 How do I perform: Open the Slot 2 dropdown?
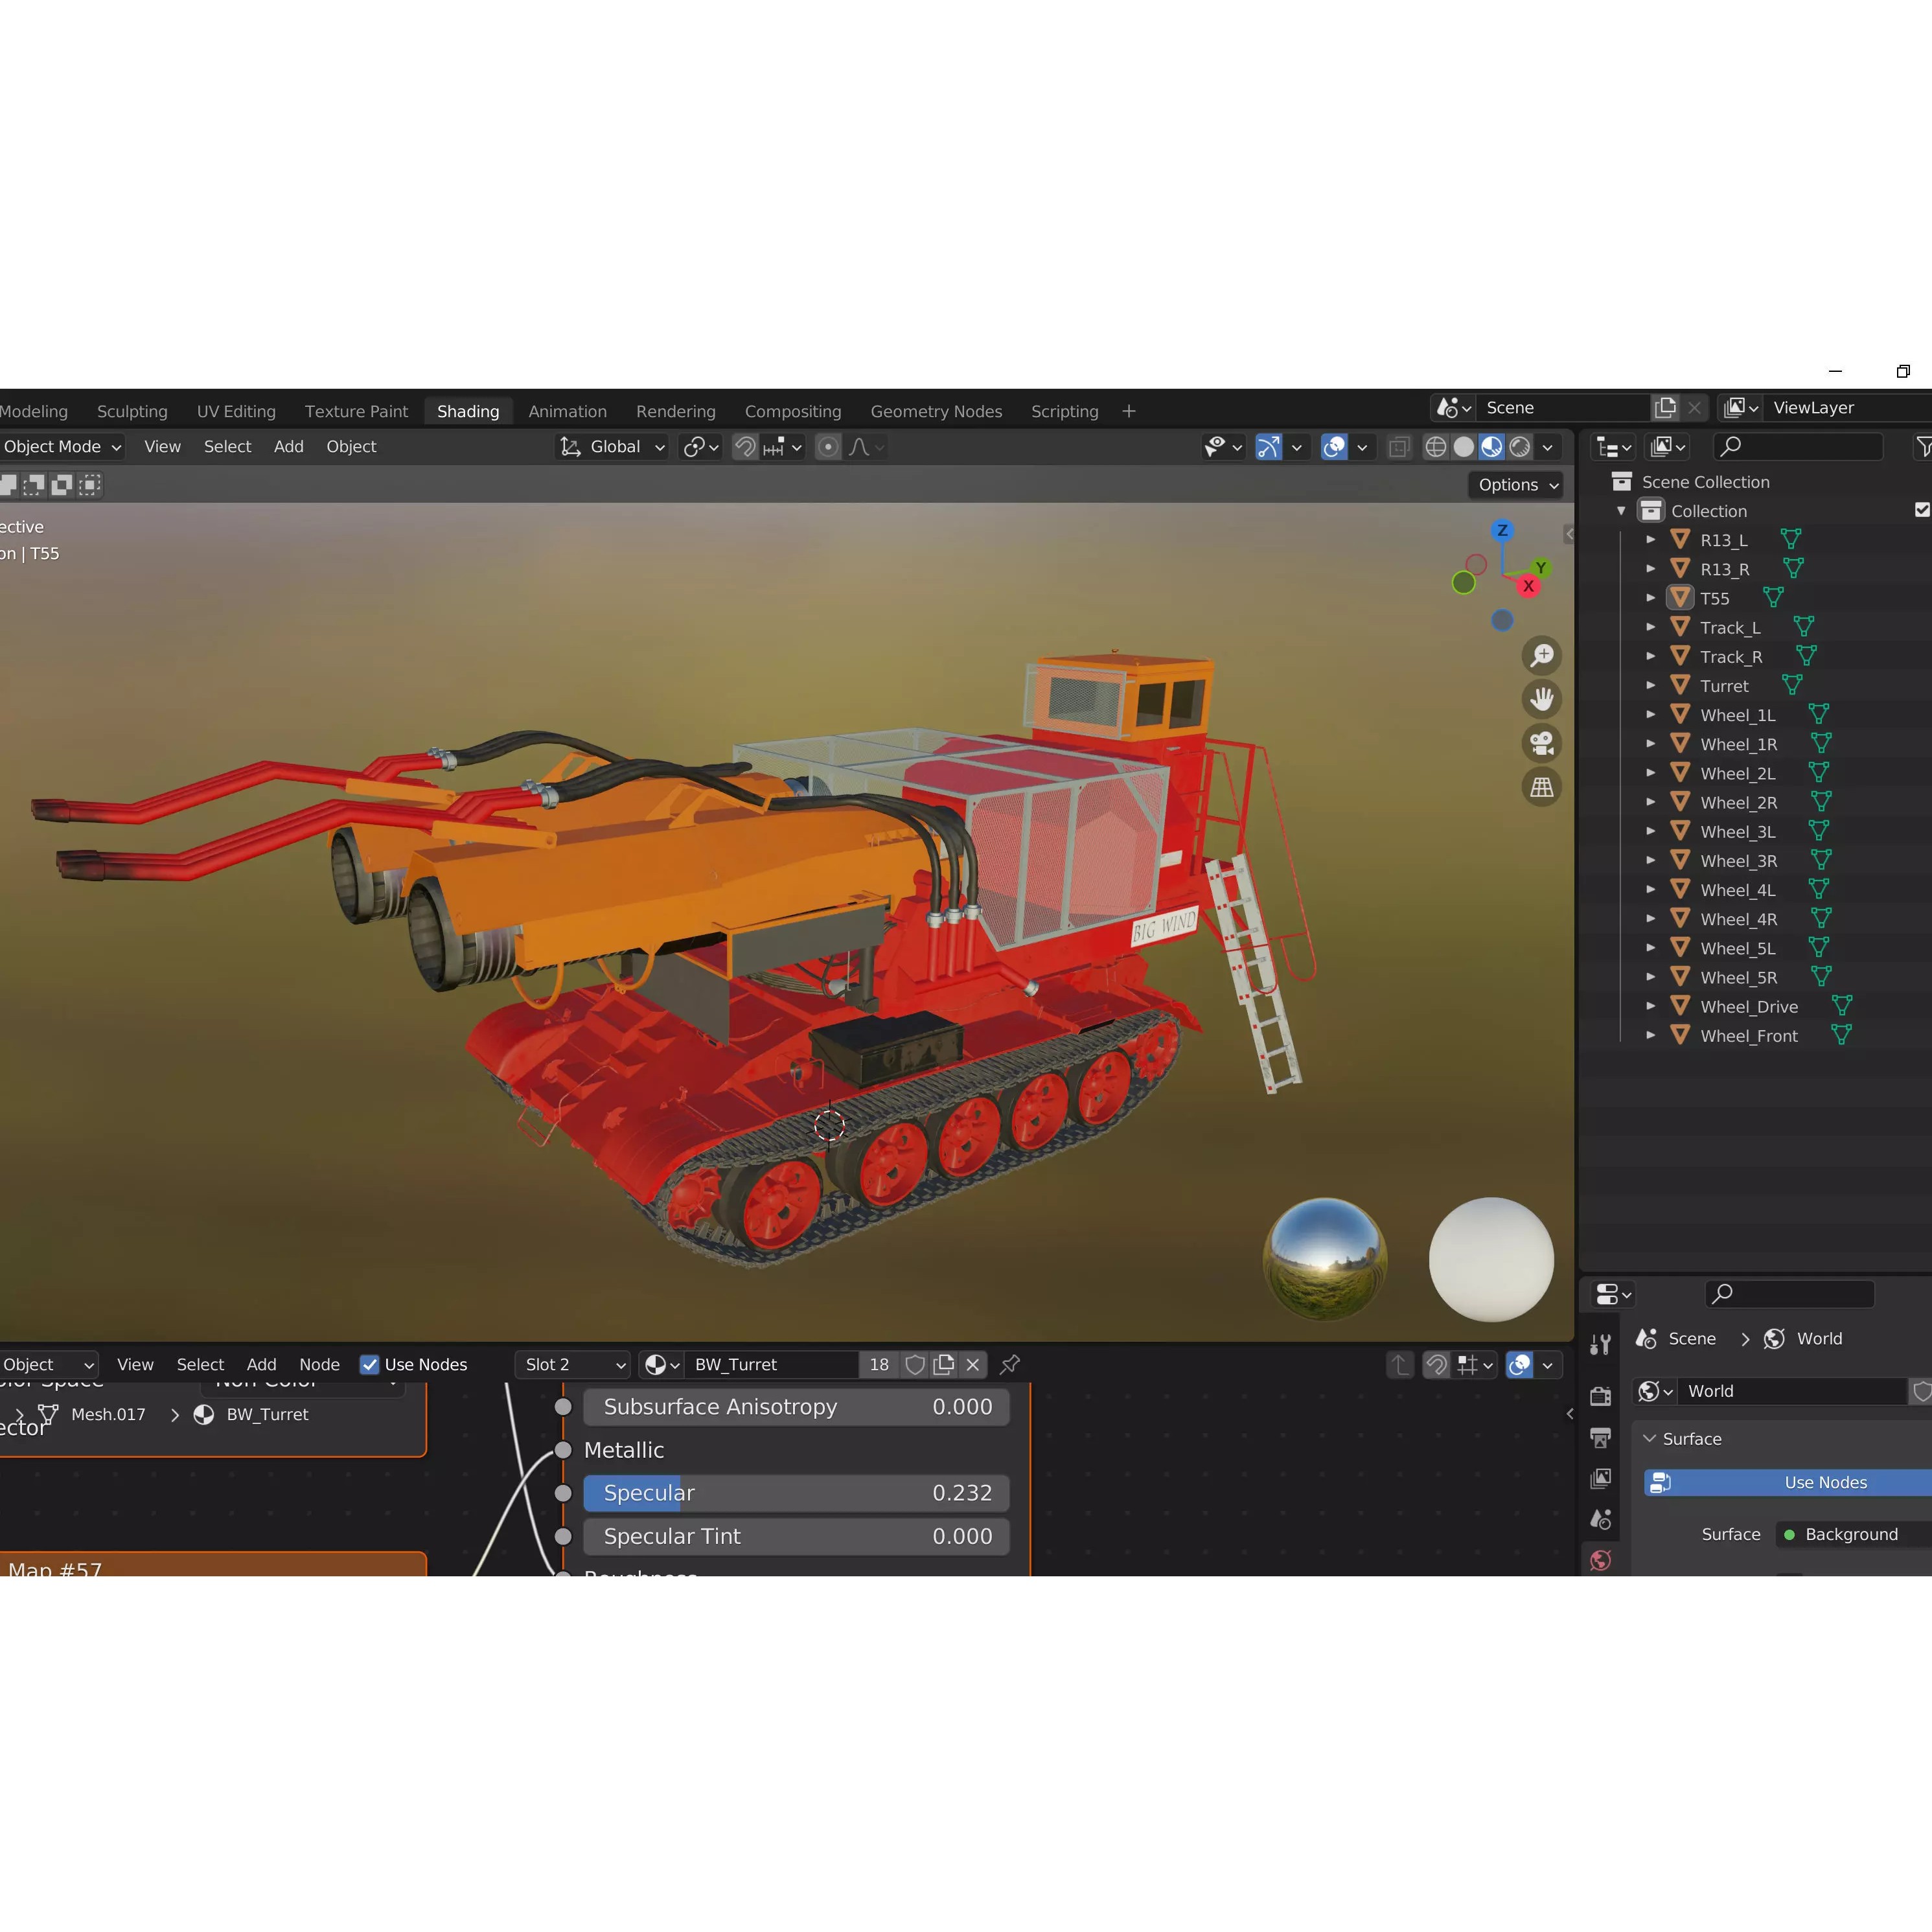coord(572,1364)
